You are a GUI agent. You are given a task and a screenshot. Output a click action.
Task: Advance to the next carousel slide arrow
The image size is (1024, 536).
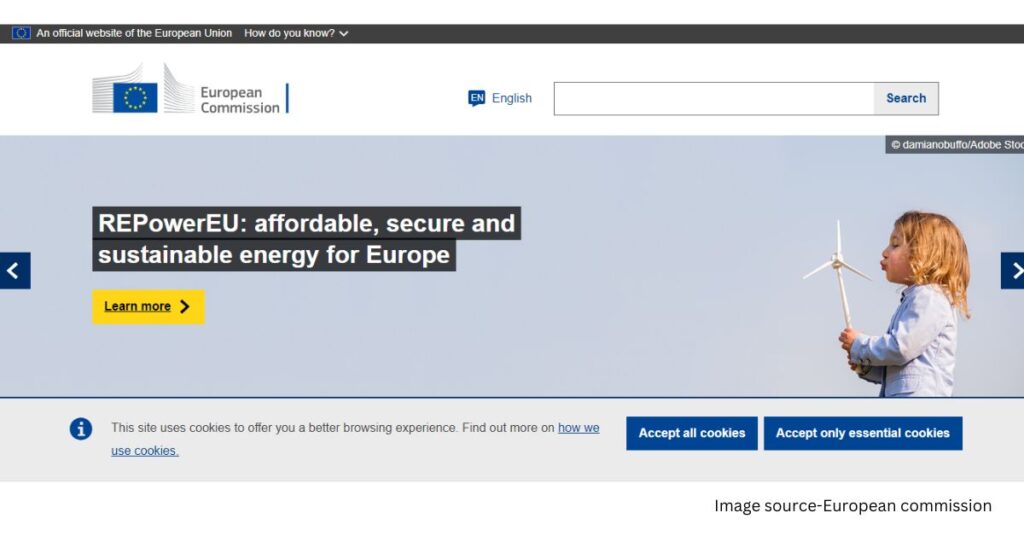point(1012,270)
